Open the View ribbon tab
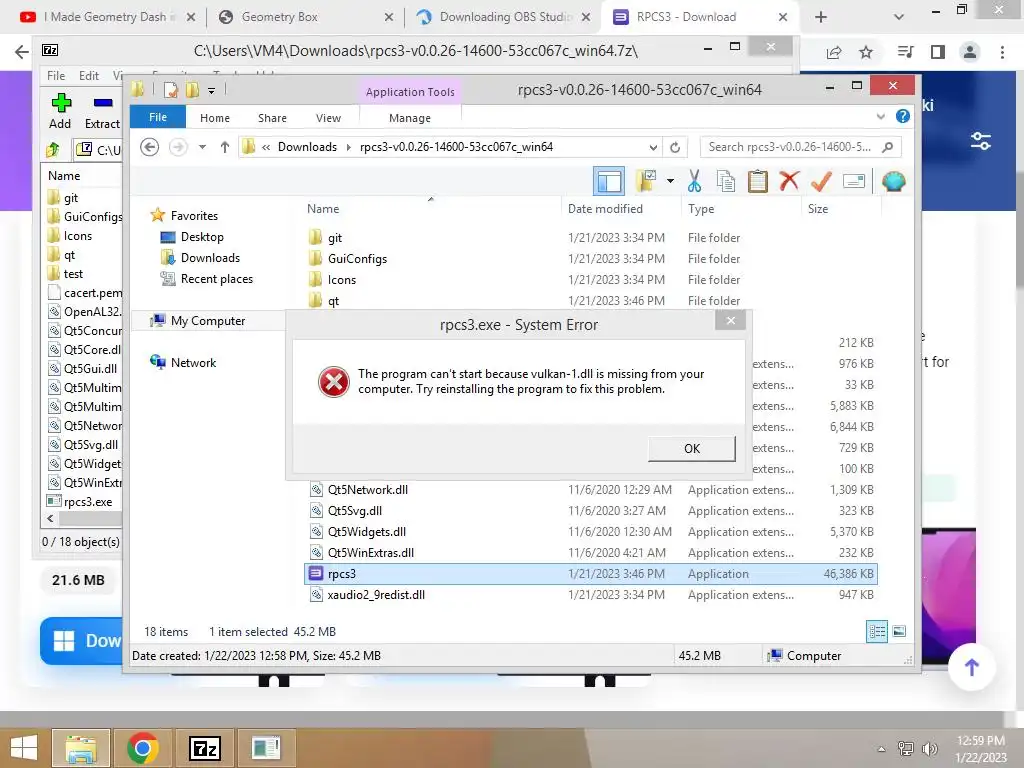Image resolution: width=1024 pixels, height=768 pixels. tap(328, 118)
